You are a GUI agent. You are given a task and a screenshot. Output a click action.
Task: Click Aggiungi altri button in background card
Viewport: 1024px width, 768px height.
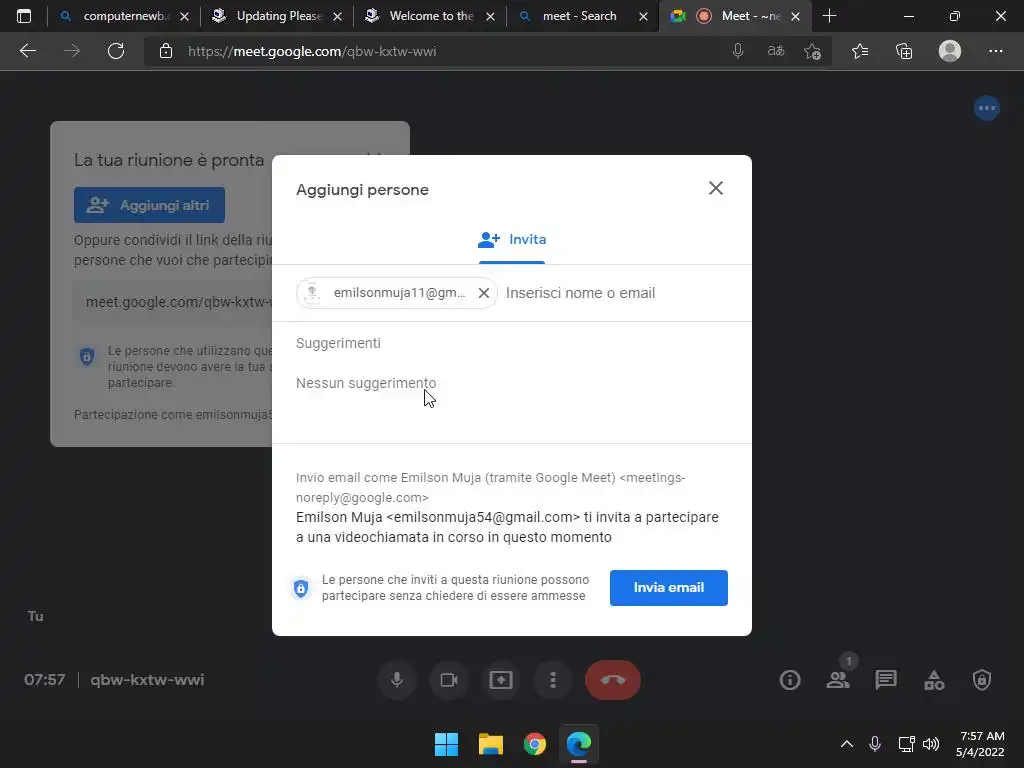150,205
